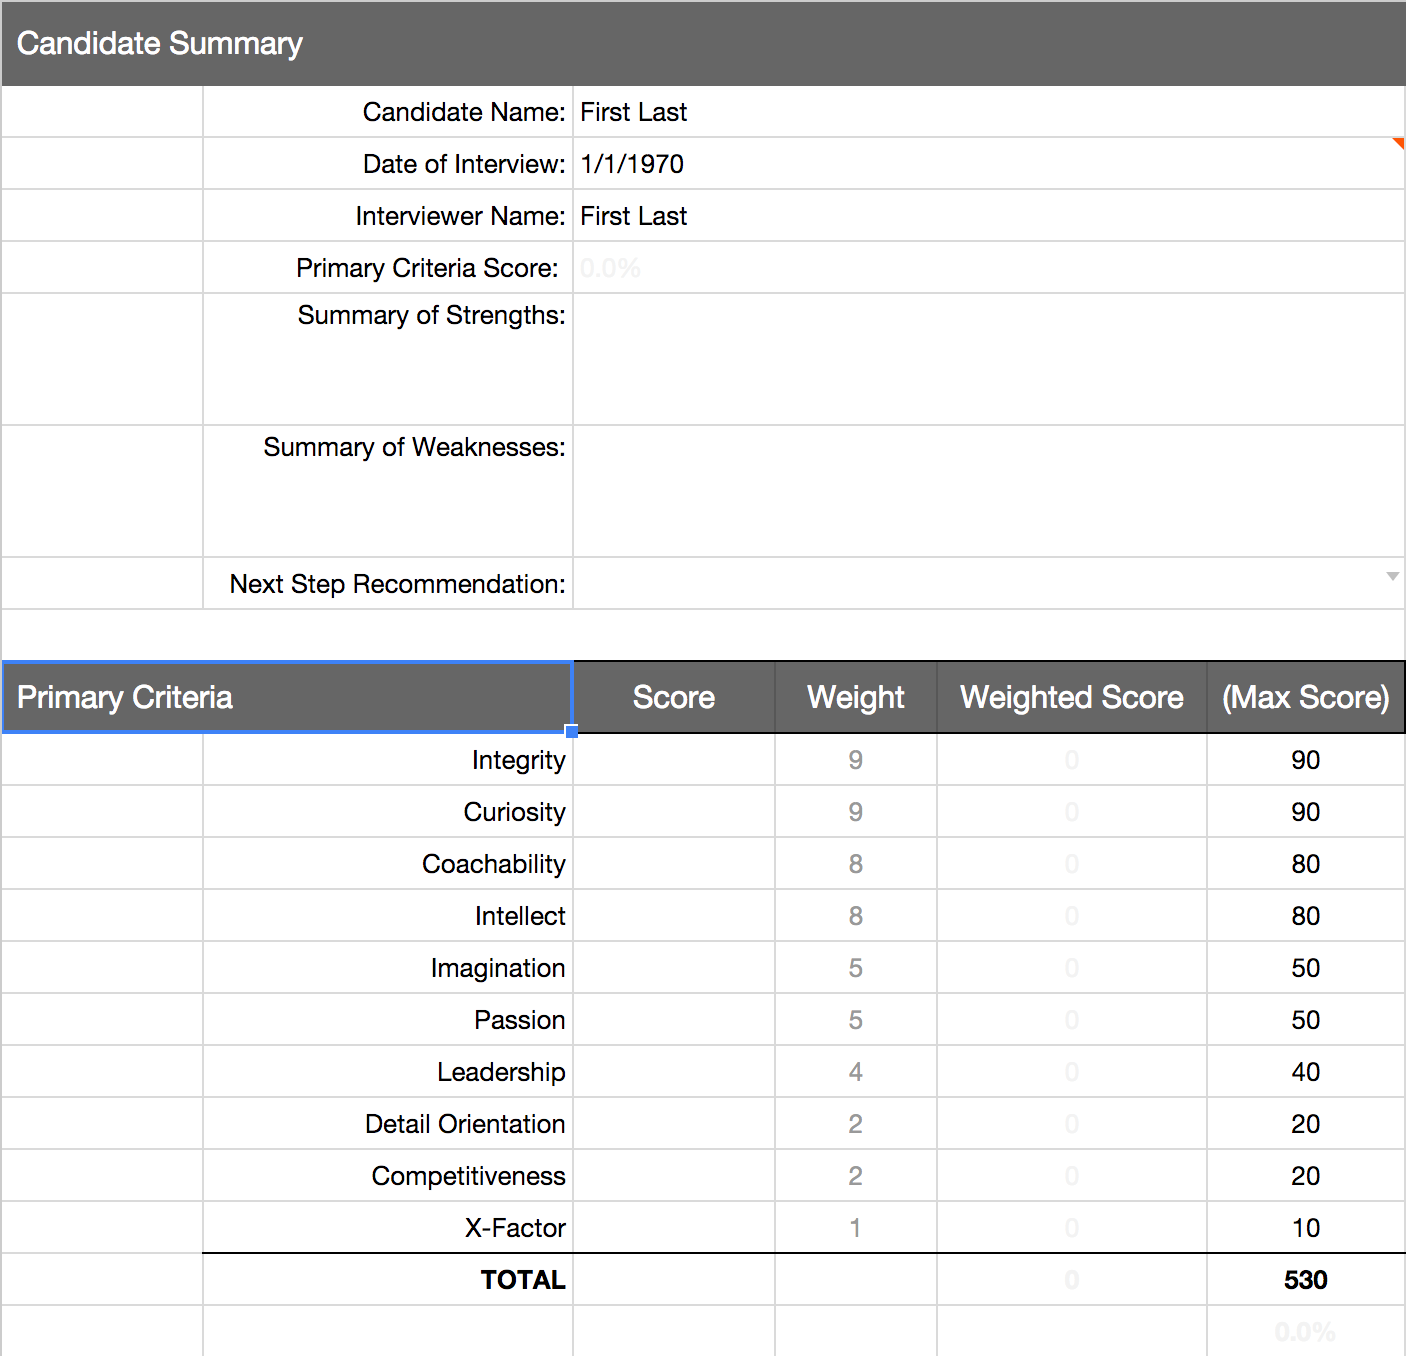
Task: Select the Primary Criteria header cell
Action: point(287,697)
